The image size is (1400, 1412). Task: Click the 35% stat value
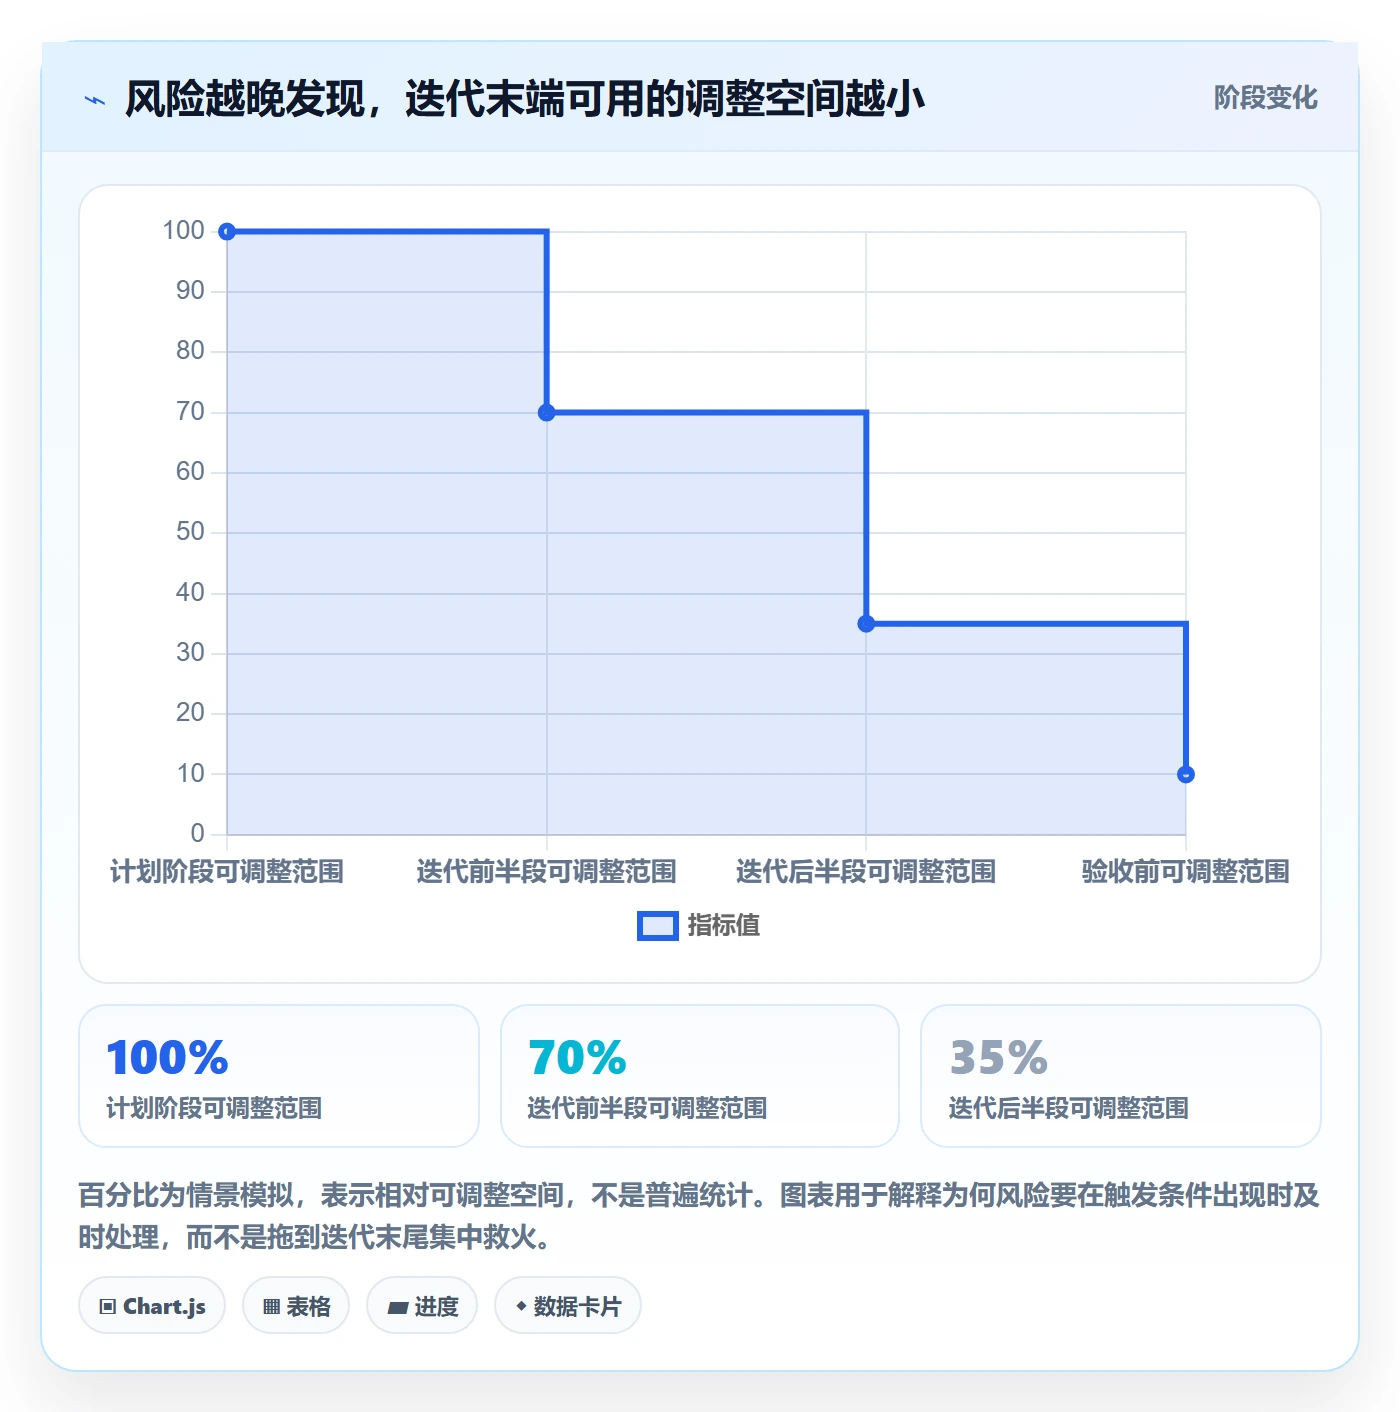998,1058
